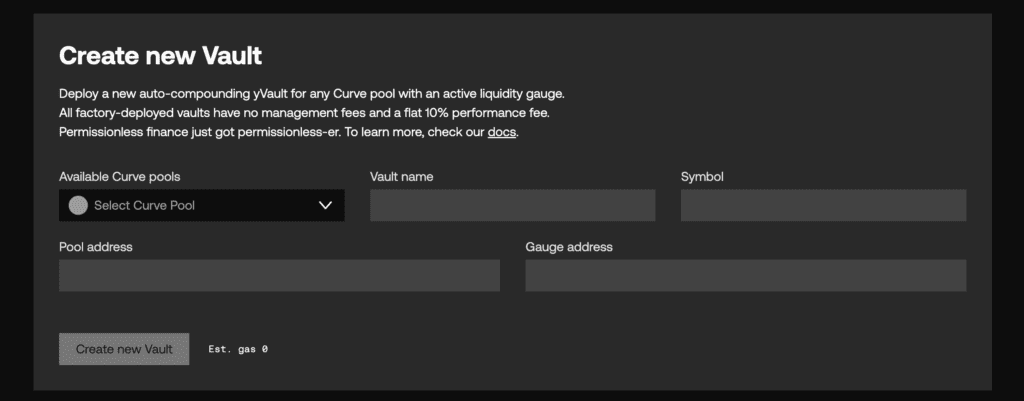The width and height of the screenshot is (1024, 401).
Task: Open the Select Curve Pool dropdown
Action: tap(201, 205)
